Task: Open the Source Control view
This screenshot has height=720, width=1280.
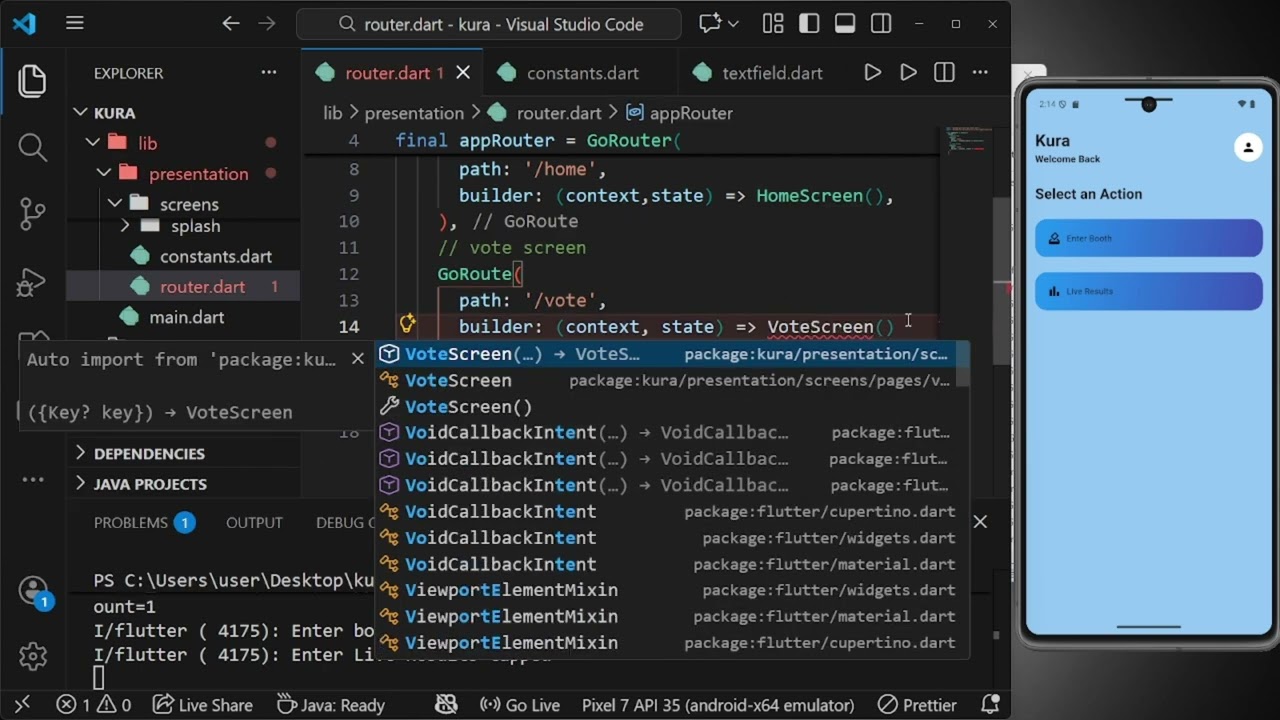Action: click(x=32, y=213)
